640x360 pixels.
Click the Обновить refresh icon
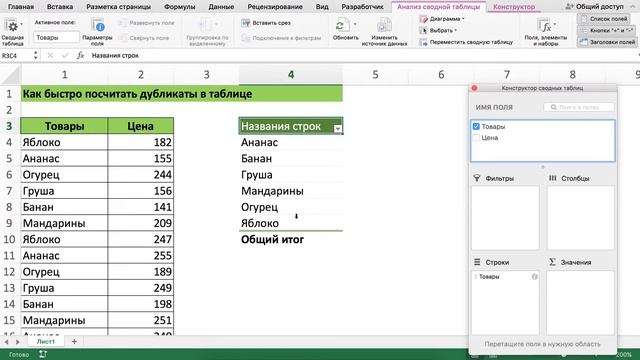click(x=342, y=25)
